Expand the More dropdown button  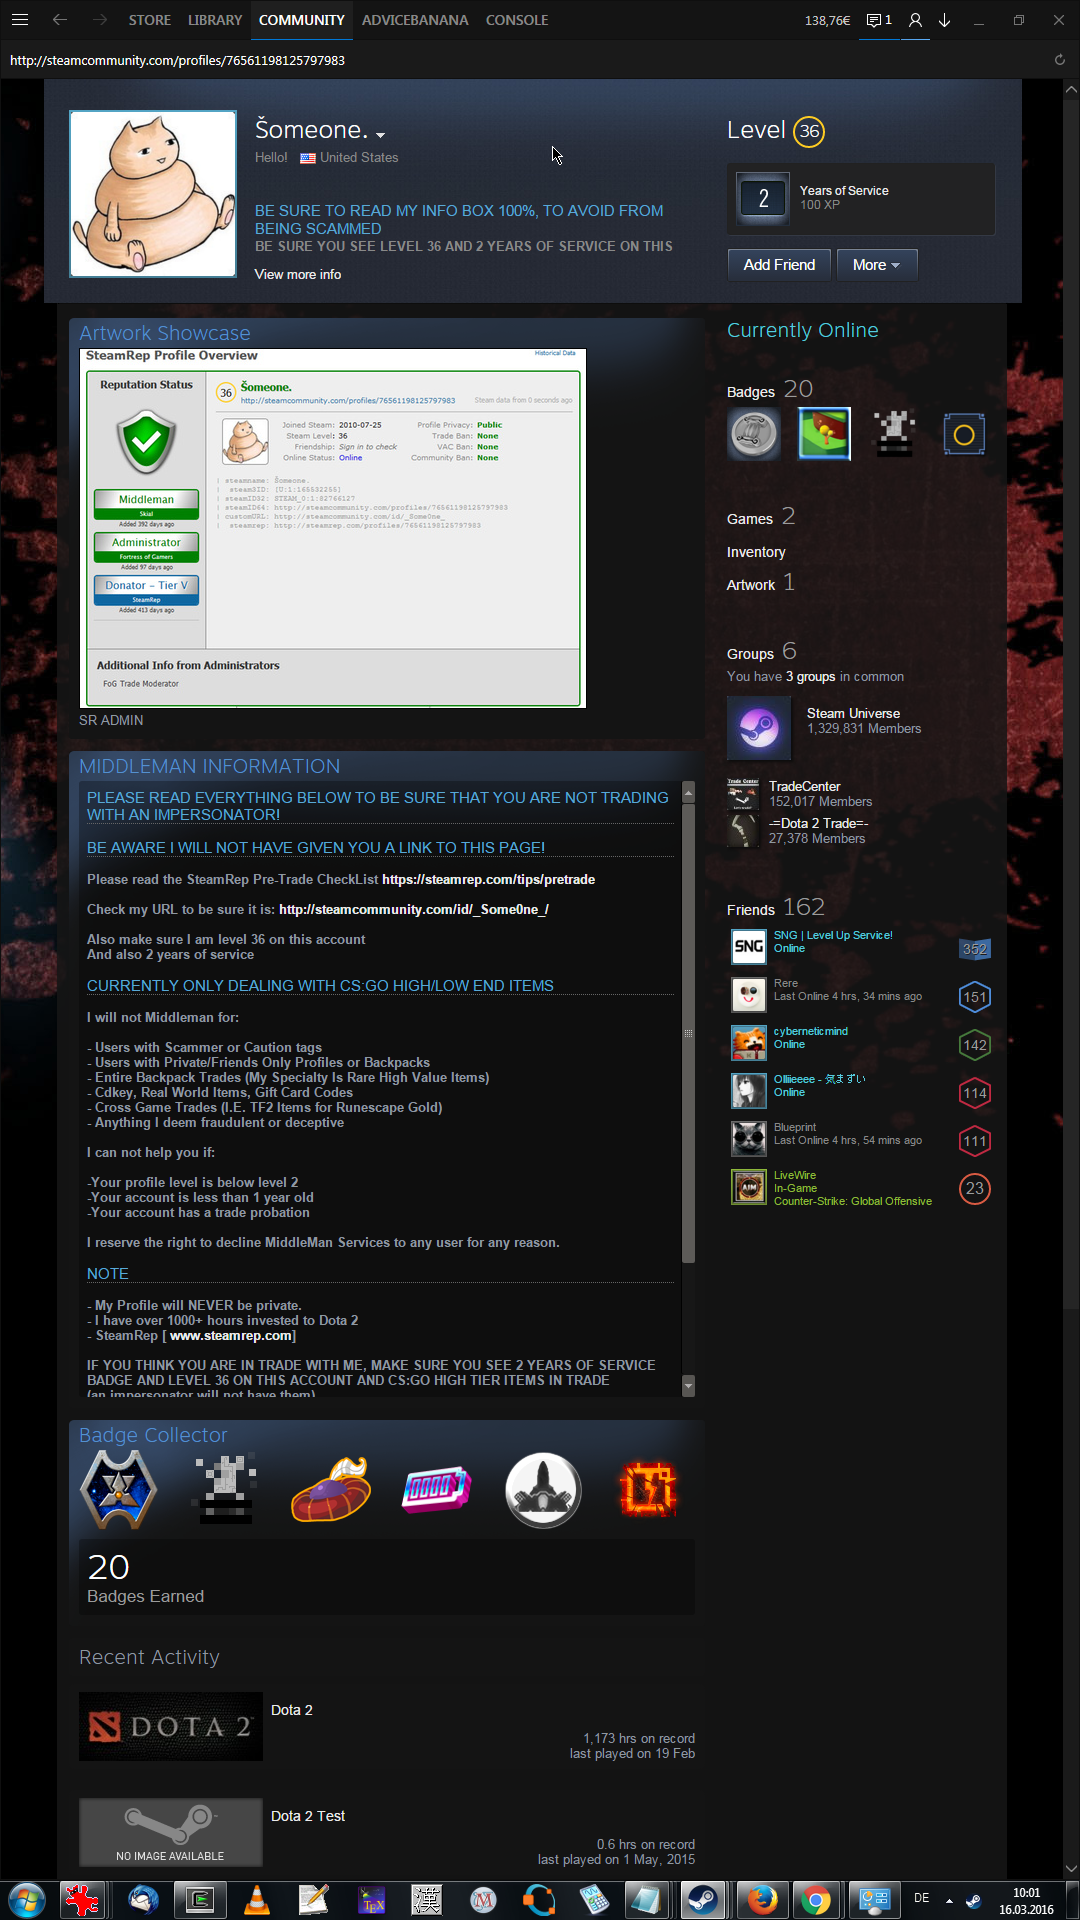click(876, 265)
